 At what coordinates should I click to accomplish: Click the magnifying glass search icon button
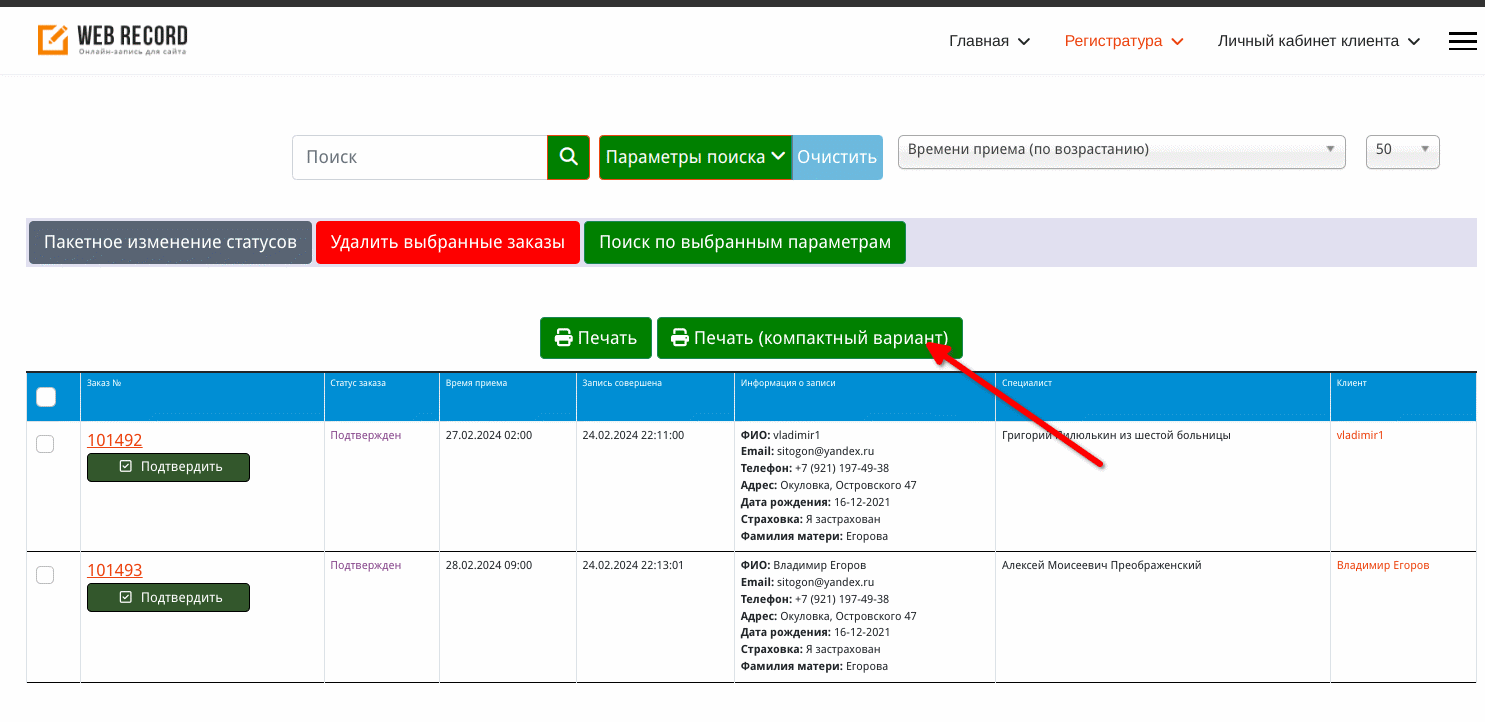point(568,157)
